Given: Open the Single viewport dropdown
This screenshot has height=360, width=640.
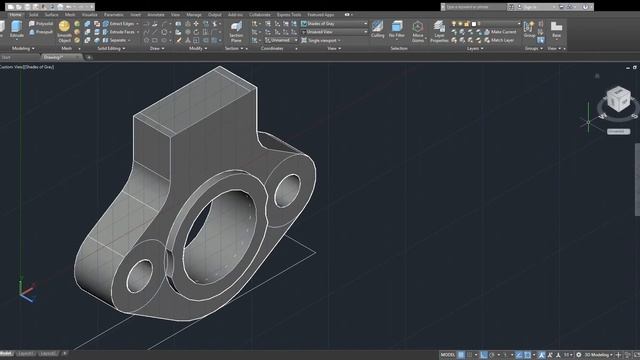Looking at the screenshot, I should coord(321,40).
